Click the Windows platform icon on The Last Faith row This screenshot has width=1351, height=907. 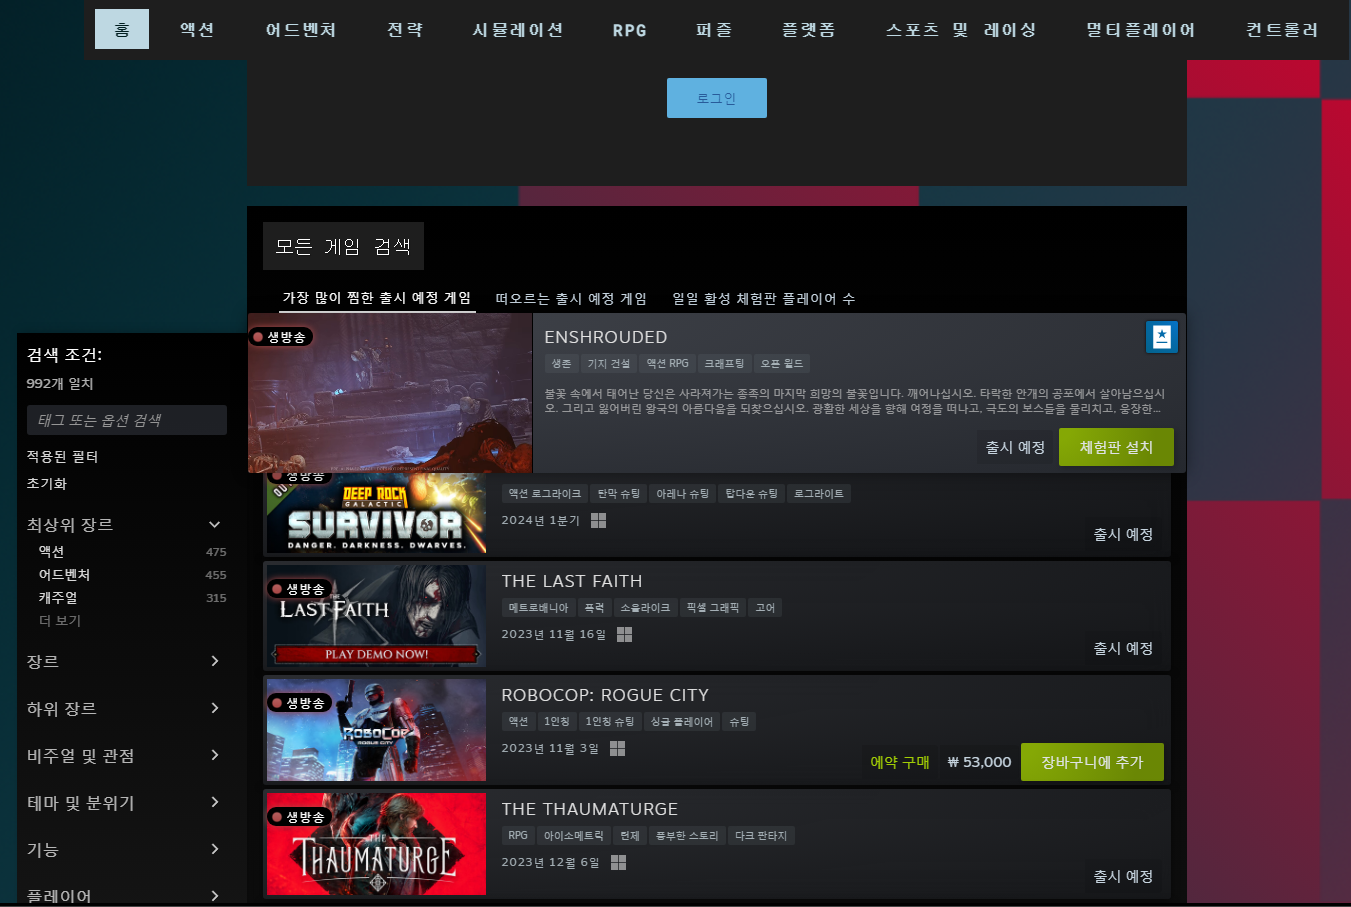click(625, 634)
